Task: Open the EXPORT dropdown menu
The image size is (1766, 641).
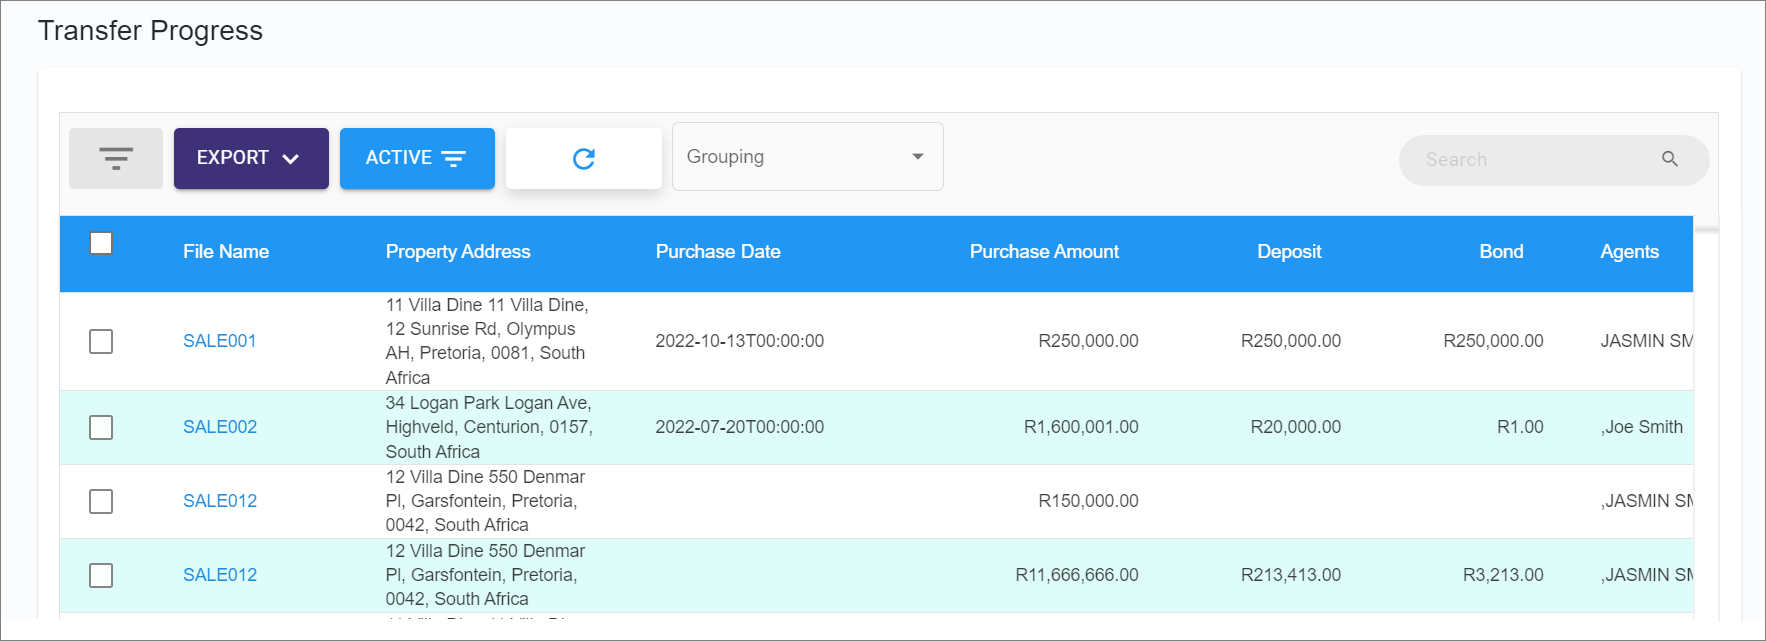Action: point(251,158)
